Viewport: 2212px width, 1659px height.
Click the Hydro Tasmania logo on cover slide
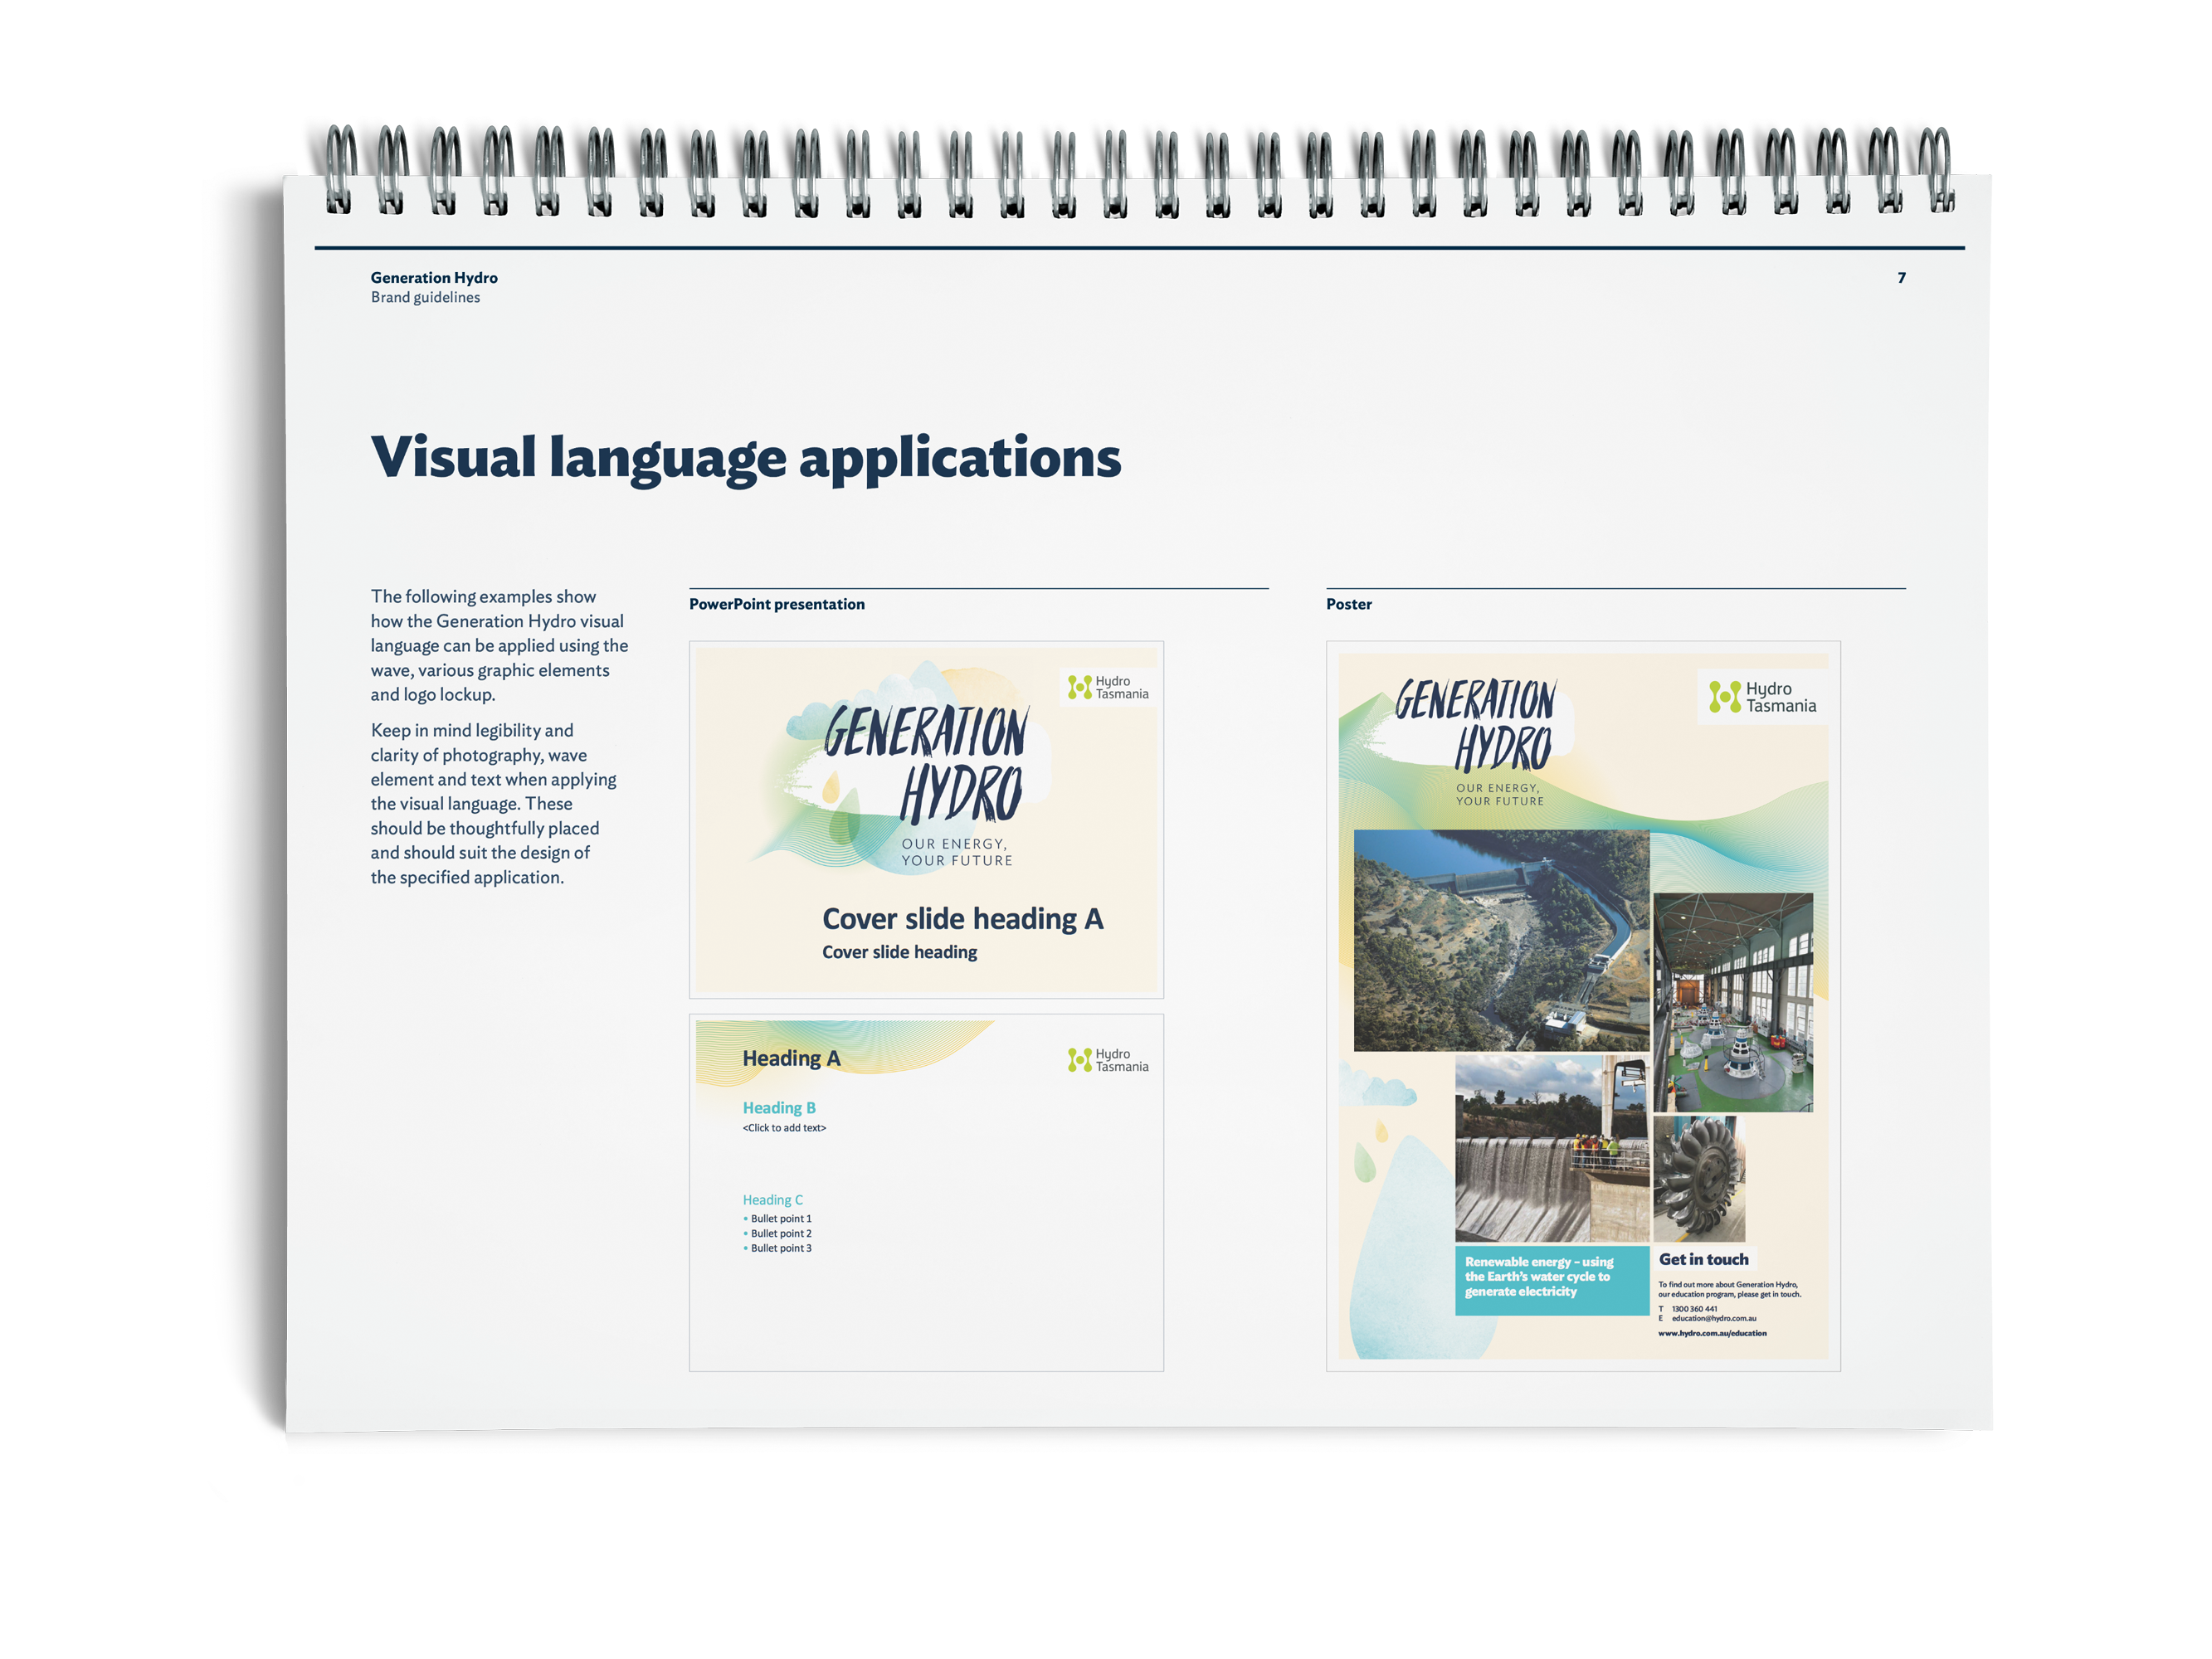point(1108,687)
